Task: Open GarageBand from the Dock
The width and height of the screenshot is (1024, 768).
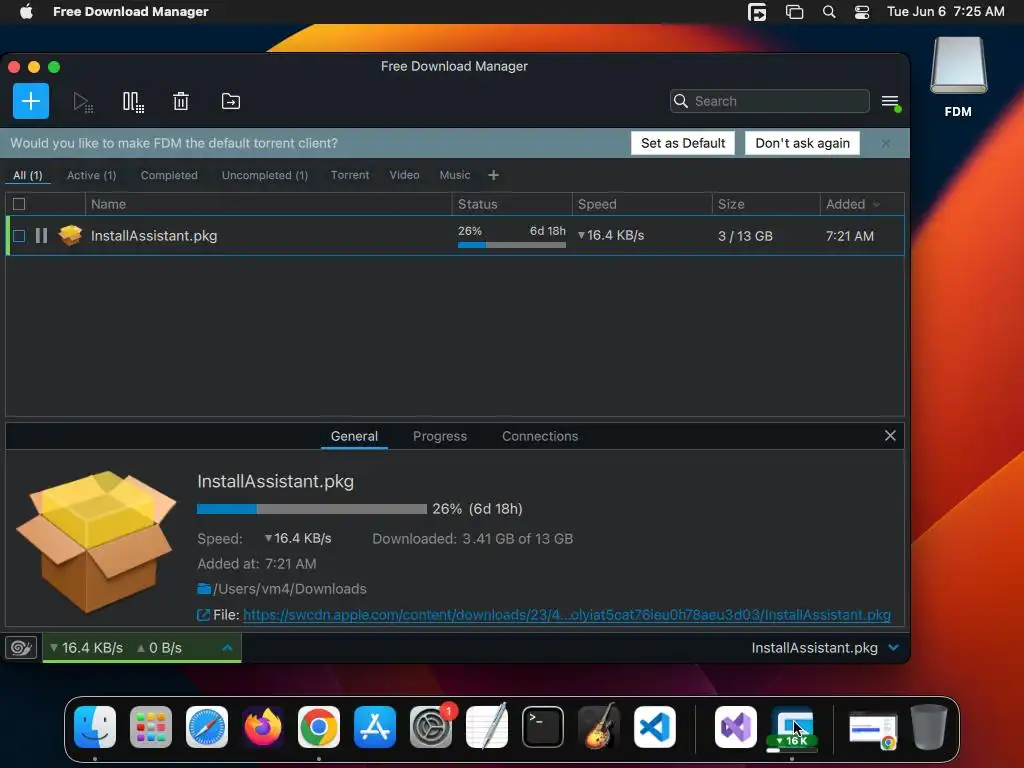Action: point(599,726)
